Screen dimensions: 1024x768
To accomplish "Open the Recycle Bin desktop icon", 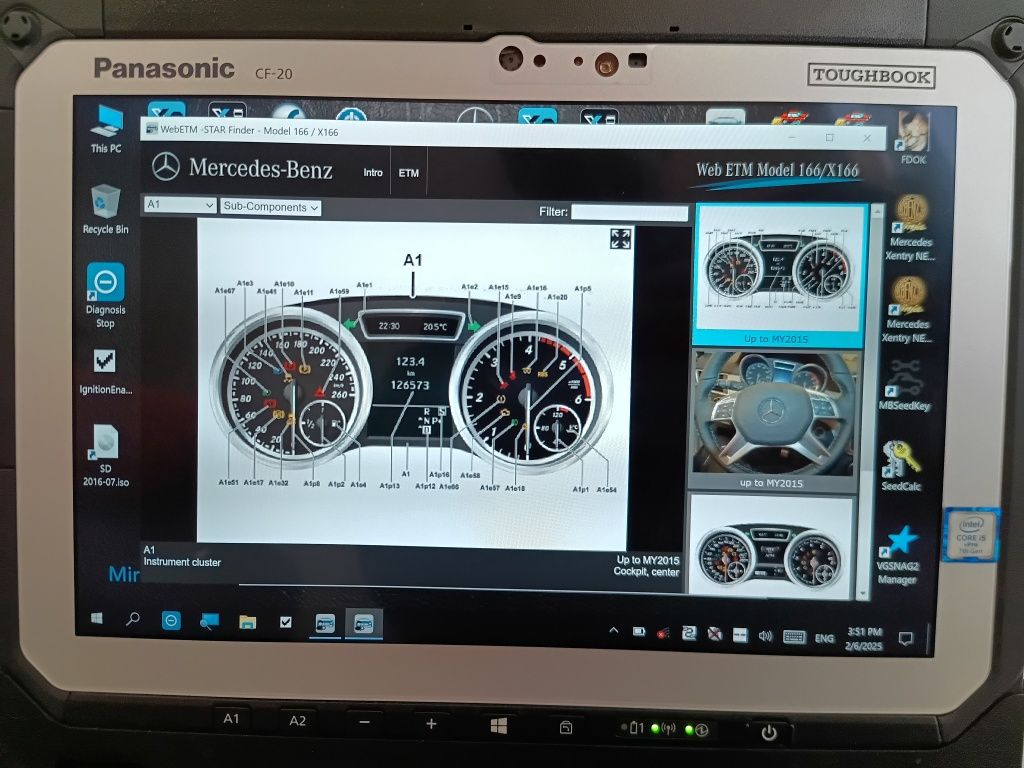I will click(105, 209).
